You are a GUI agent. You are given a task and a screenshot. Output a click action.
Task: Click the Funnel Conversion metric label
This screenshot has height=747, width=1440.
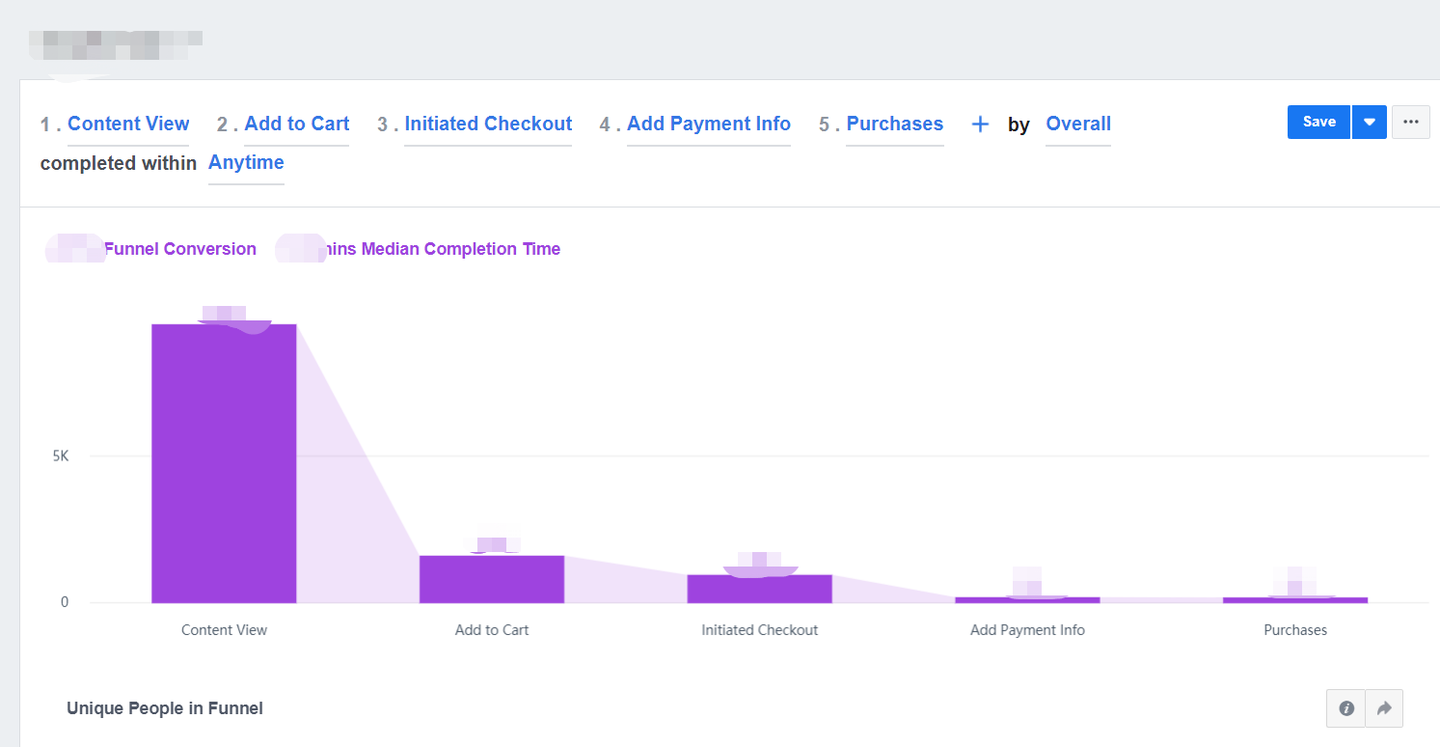(180, 249)
